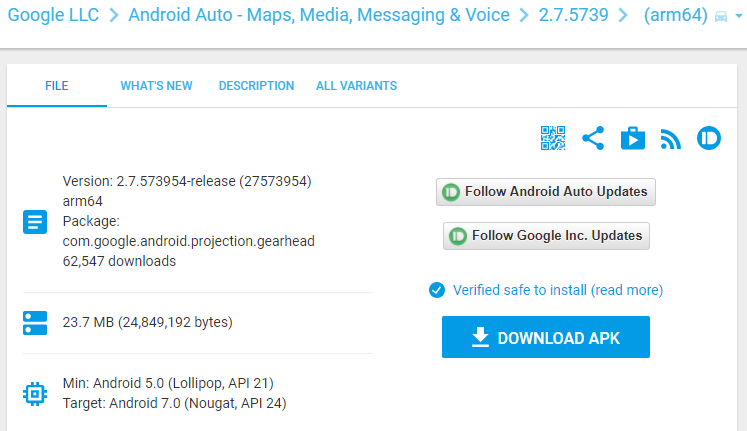Click the file document icon beside Version
This screenshot has height=431, width=747.
point(35,222)
